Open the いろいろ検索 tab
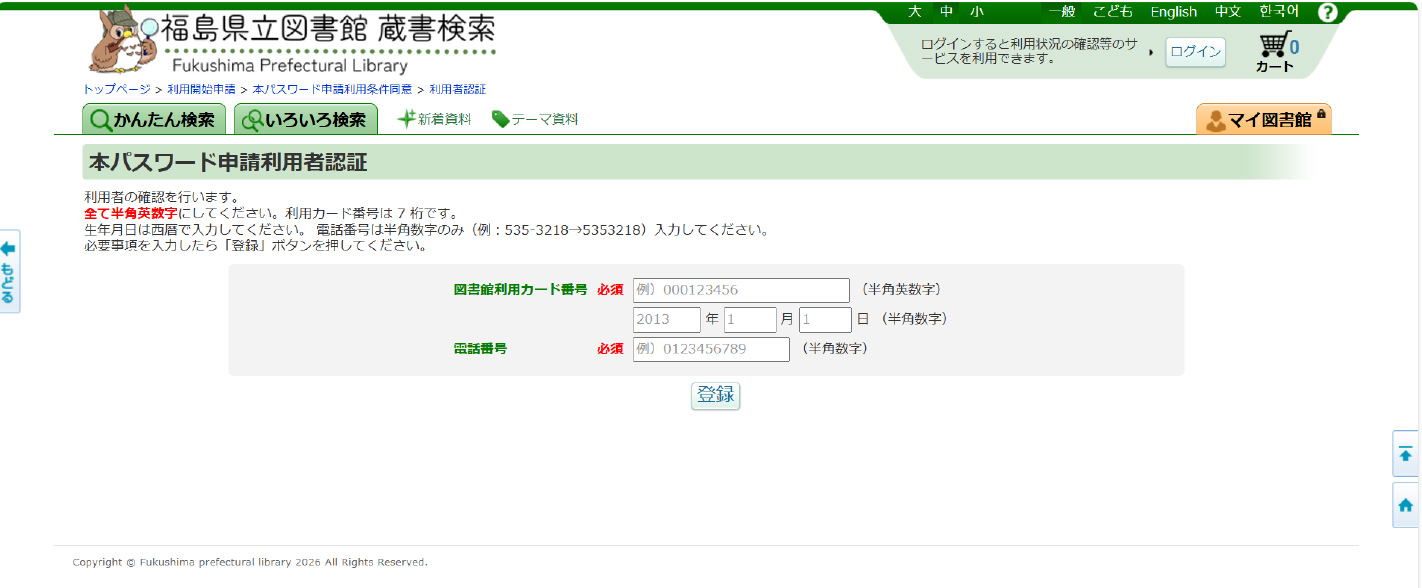The width and height of the screenshot is (1422, 588). [x=306, y=120]
